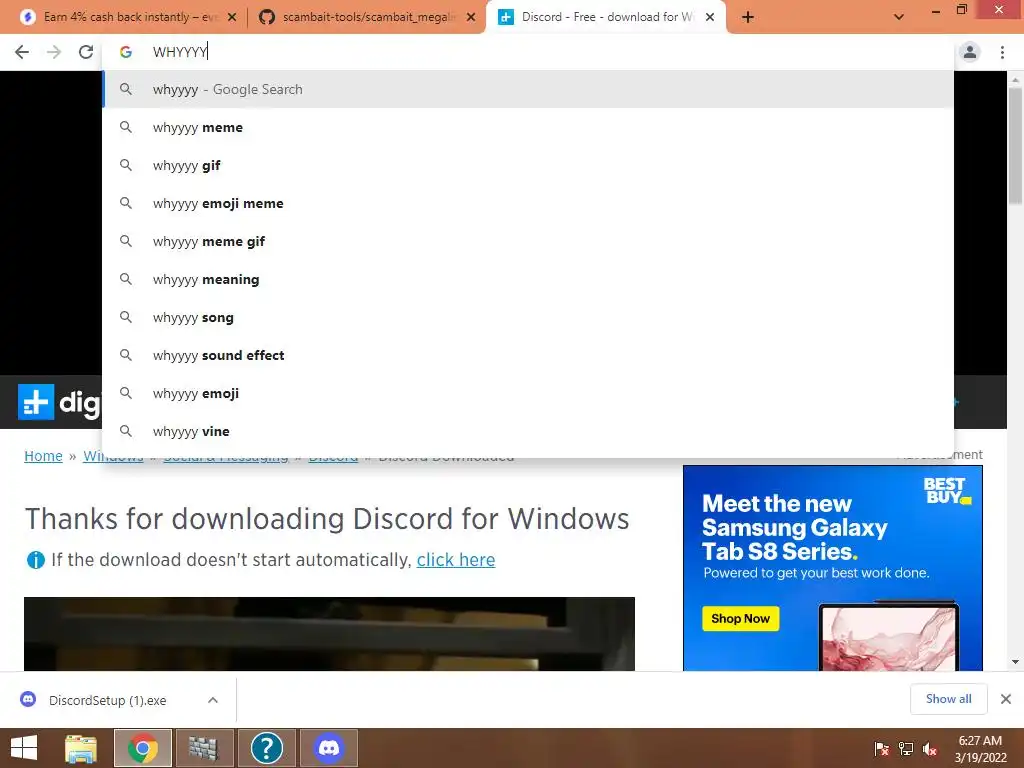Open DiscordSetup (1).exe from downloads bar
Image resolution: width=1024 pixels, height=768 pixels.
click(108, 700)
